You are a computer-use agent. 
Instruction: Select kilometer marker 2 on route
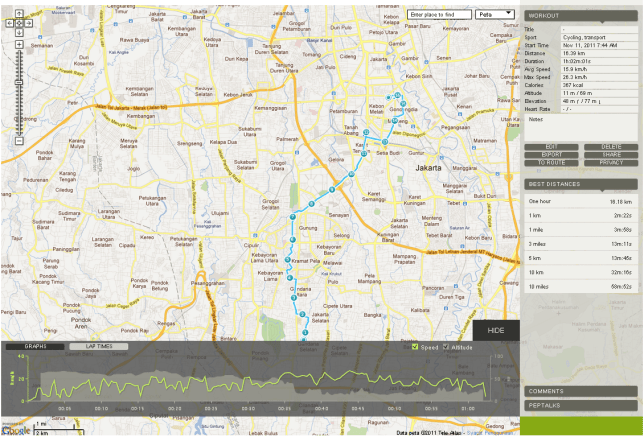pyautogui.click(x=302, y=315)
